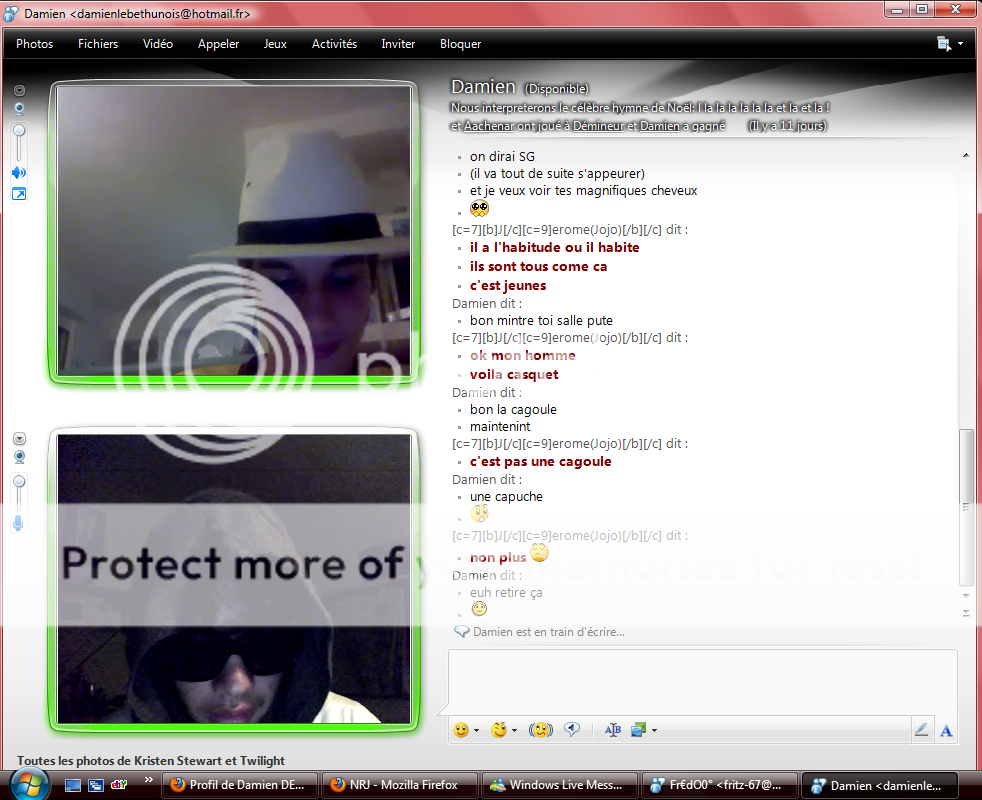This screenshot has height=800, width=982.
Task: Expand the arrow beside the wink icon
Action: pos(515,730)
